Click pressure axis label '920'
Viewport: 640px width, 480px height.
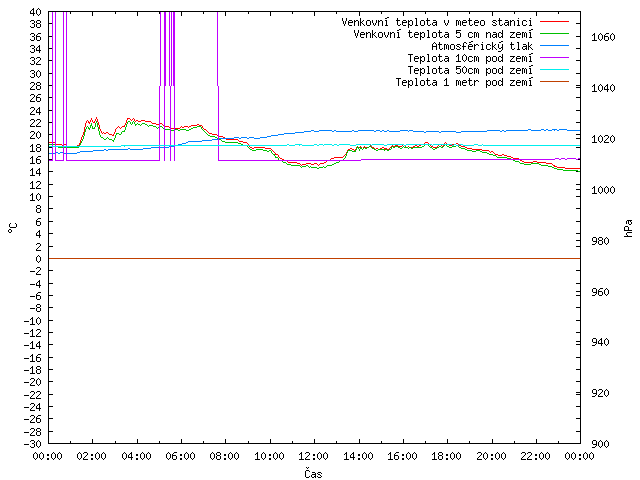[600, 393]
